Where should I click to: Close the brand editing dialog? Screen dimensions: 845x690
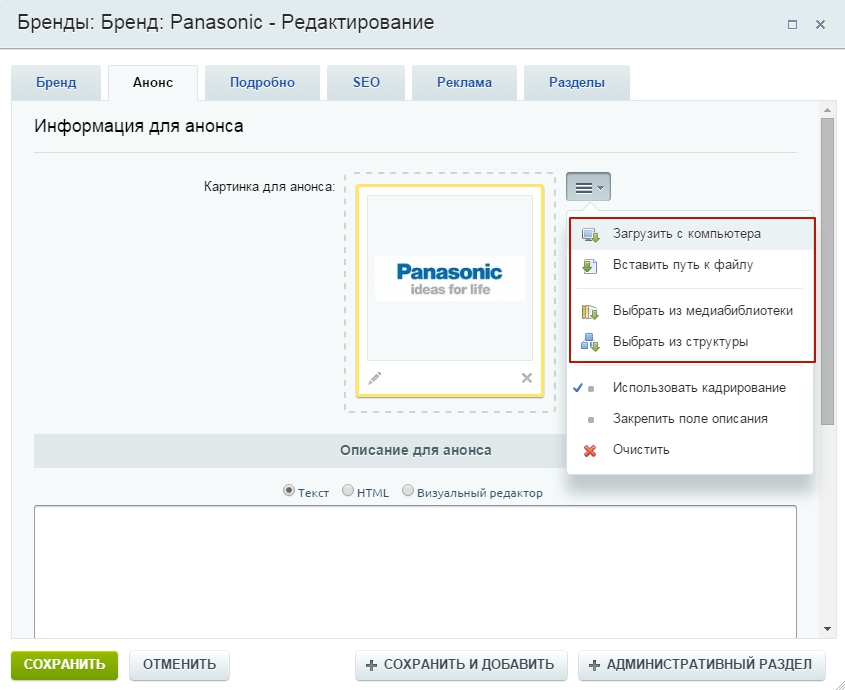tap(820, 24)
